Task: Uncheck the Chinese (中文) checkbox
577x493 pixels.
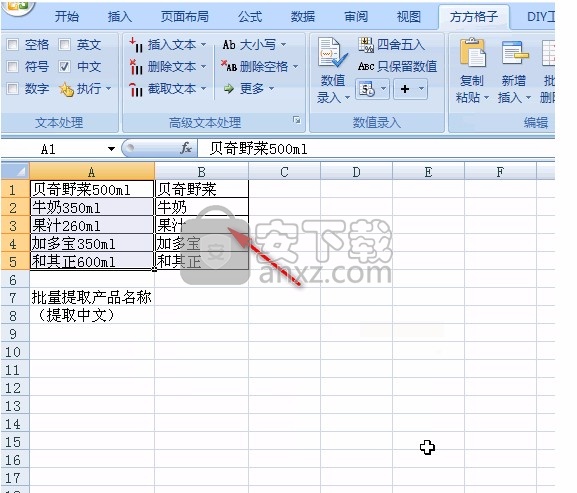Action: [64, 67]
